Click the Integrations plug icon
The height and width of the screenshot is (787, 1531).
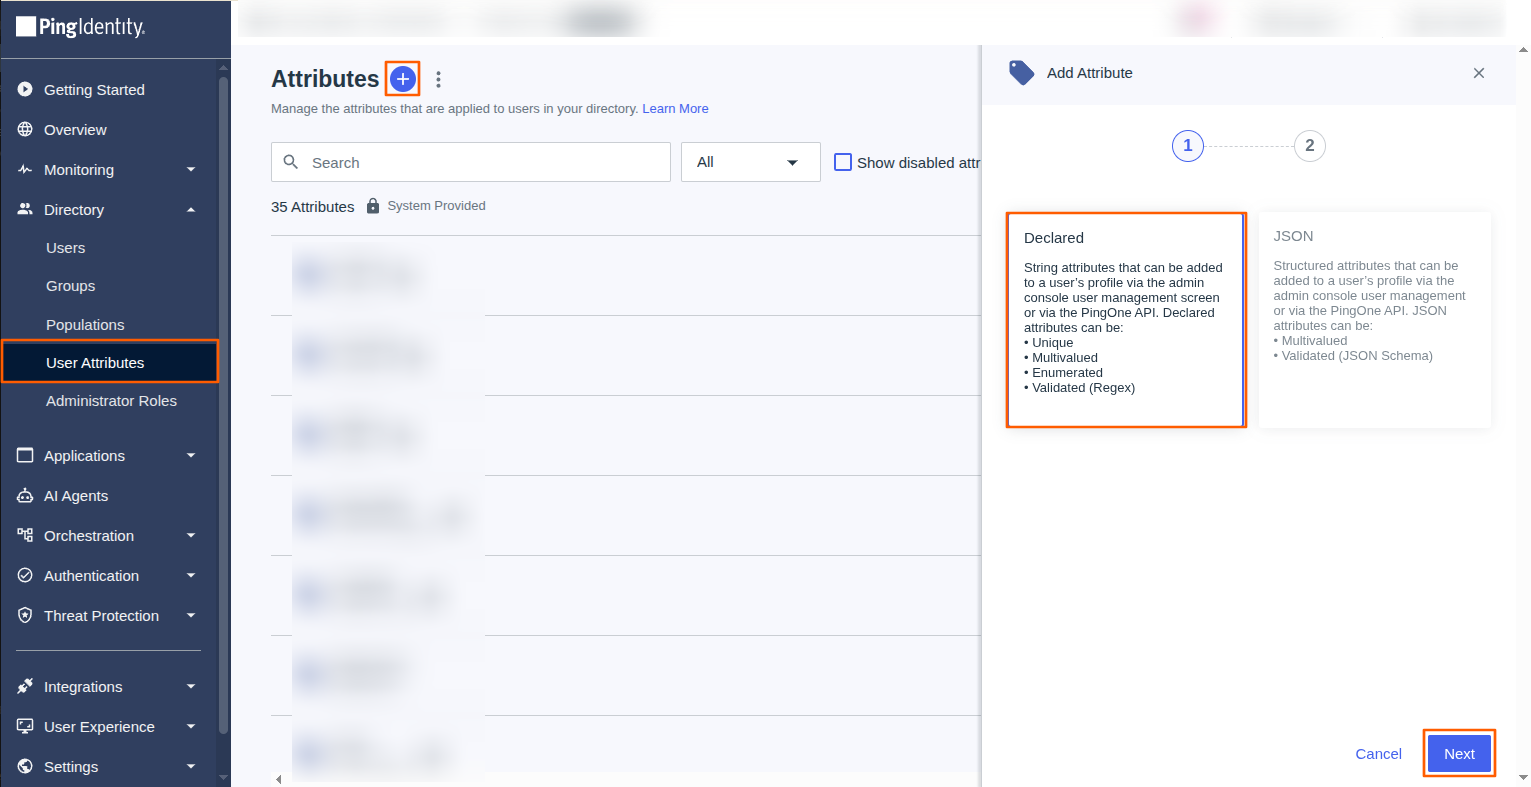pyautogui.click(x=25, y=687)
